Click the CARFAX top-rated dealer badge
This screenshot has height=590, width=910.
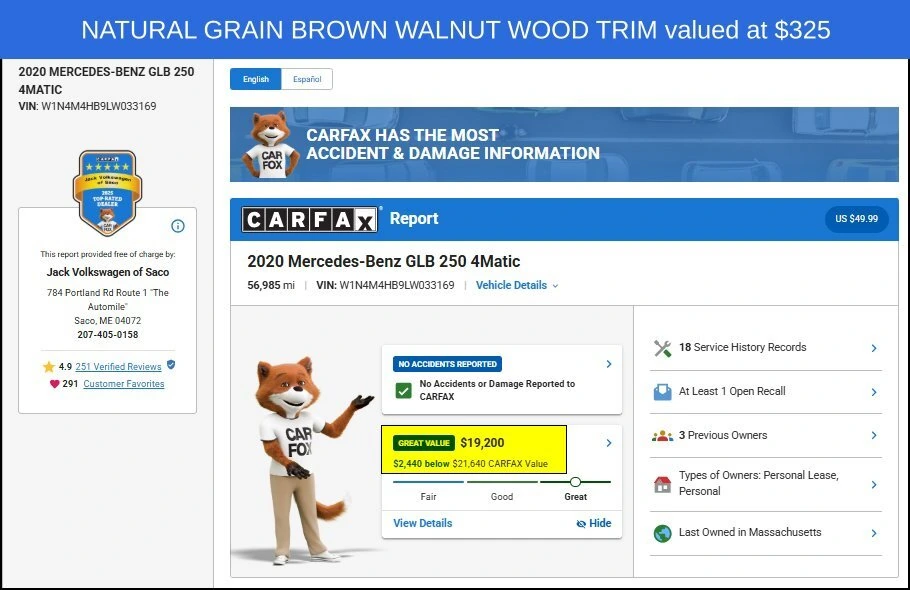[107, 193]
